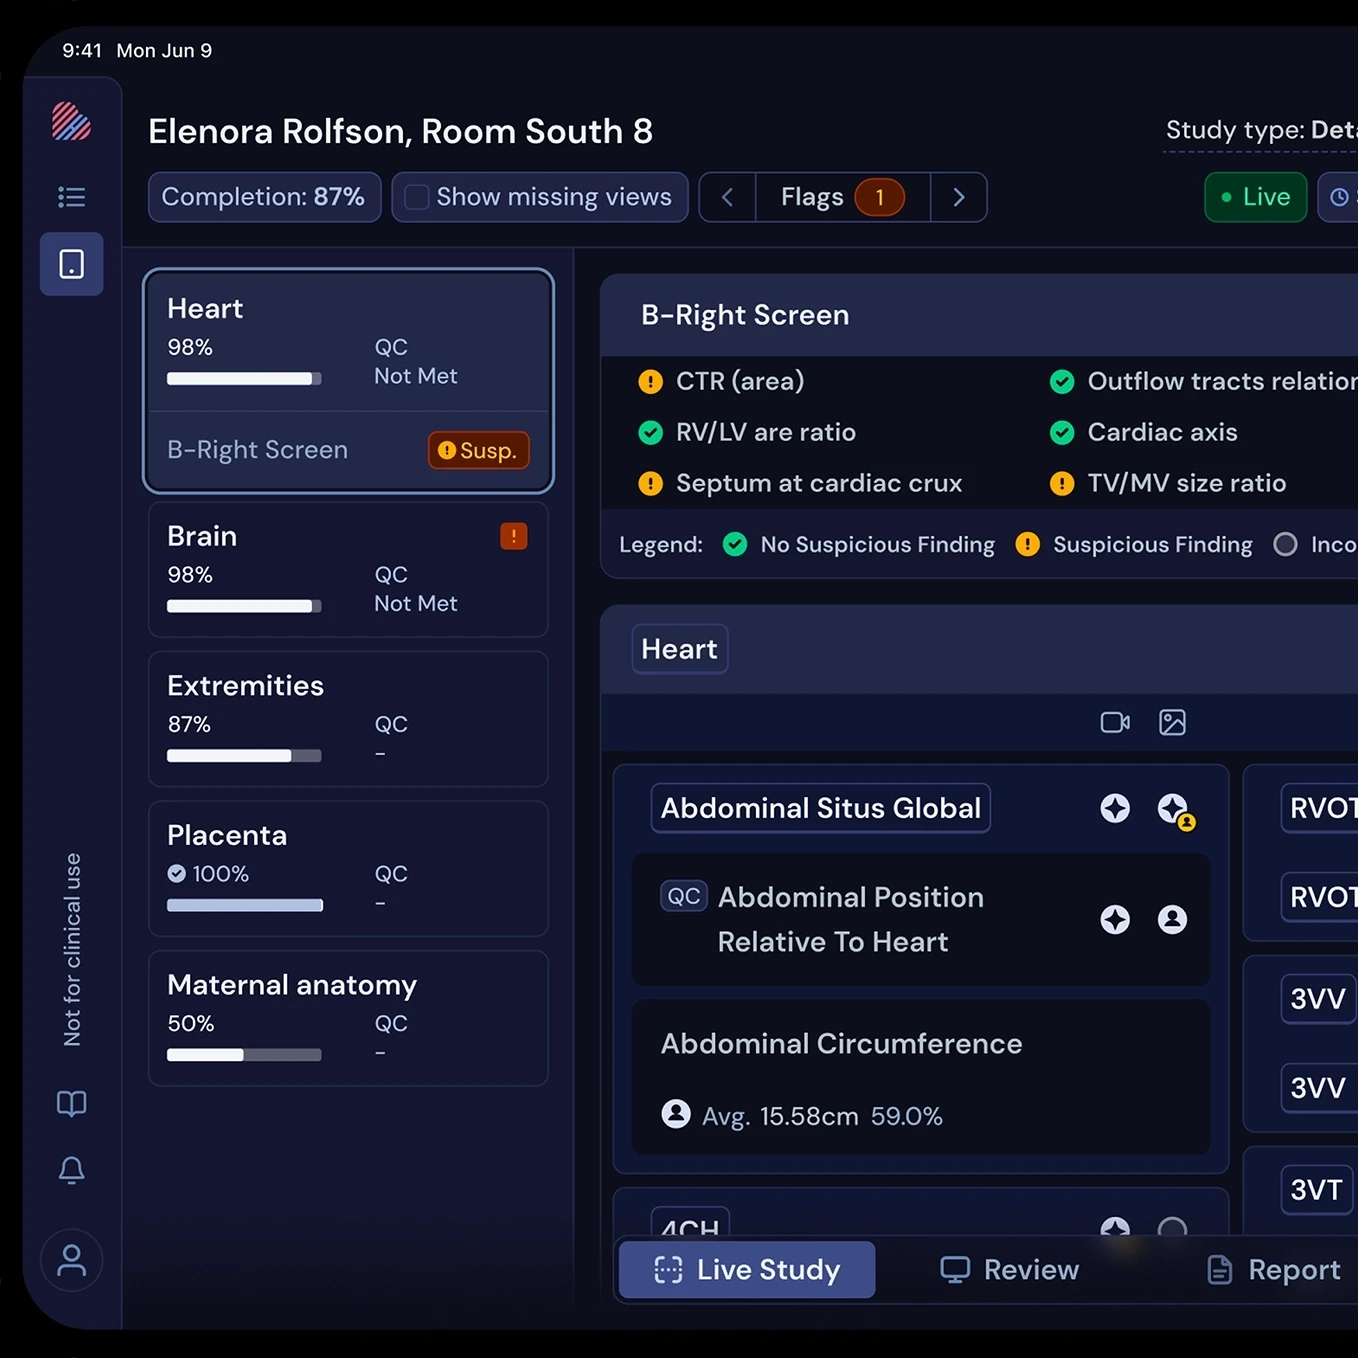
Task: Open notifications bell icon
Action: (x=71, y=1170)
